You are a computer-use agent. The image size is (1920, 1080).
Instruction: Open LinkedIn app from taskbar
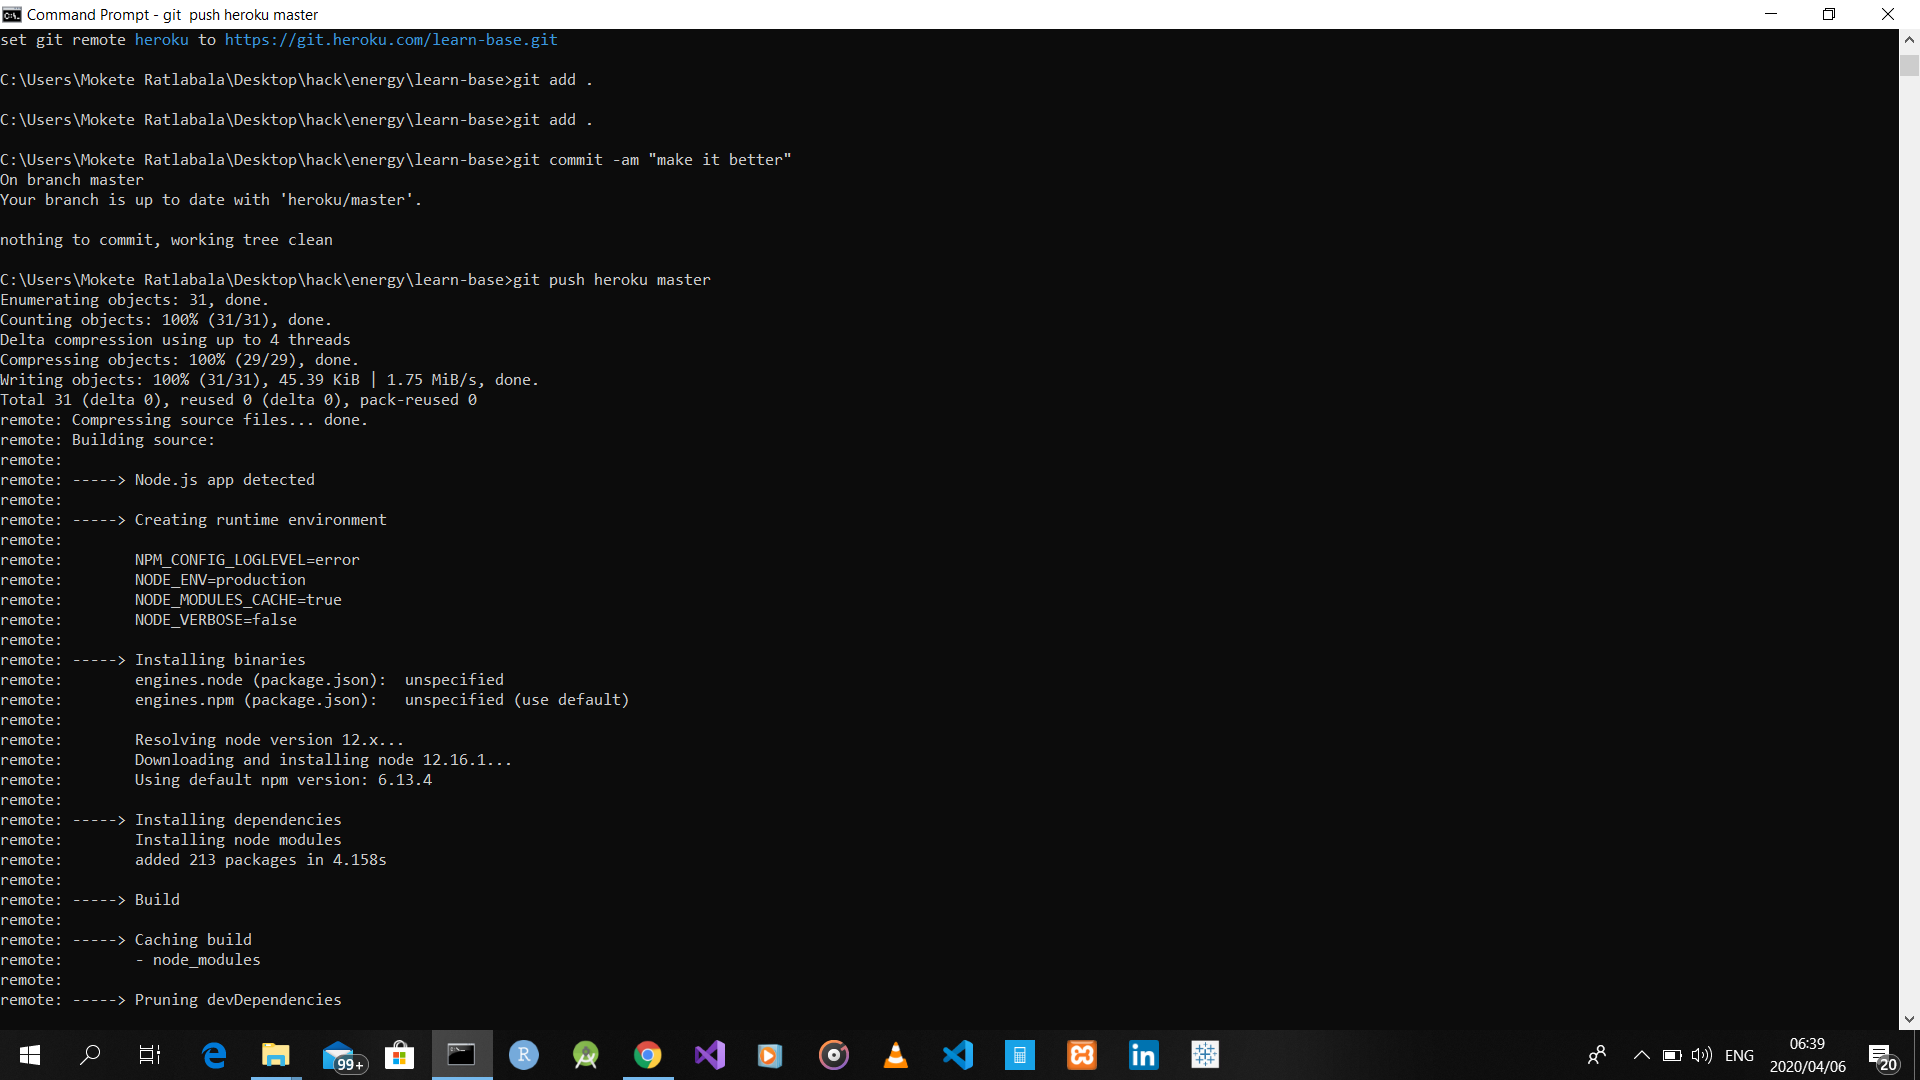click(x=1143, y=1055)
